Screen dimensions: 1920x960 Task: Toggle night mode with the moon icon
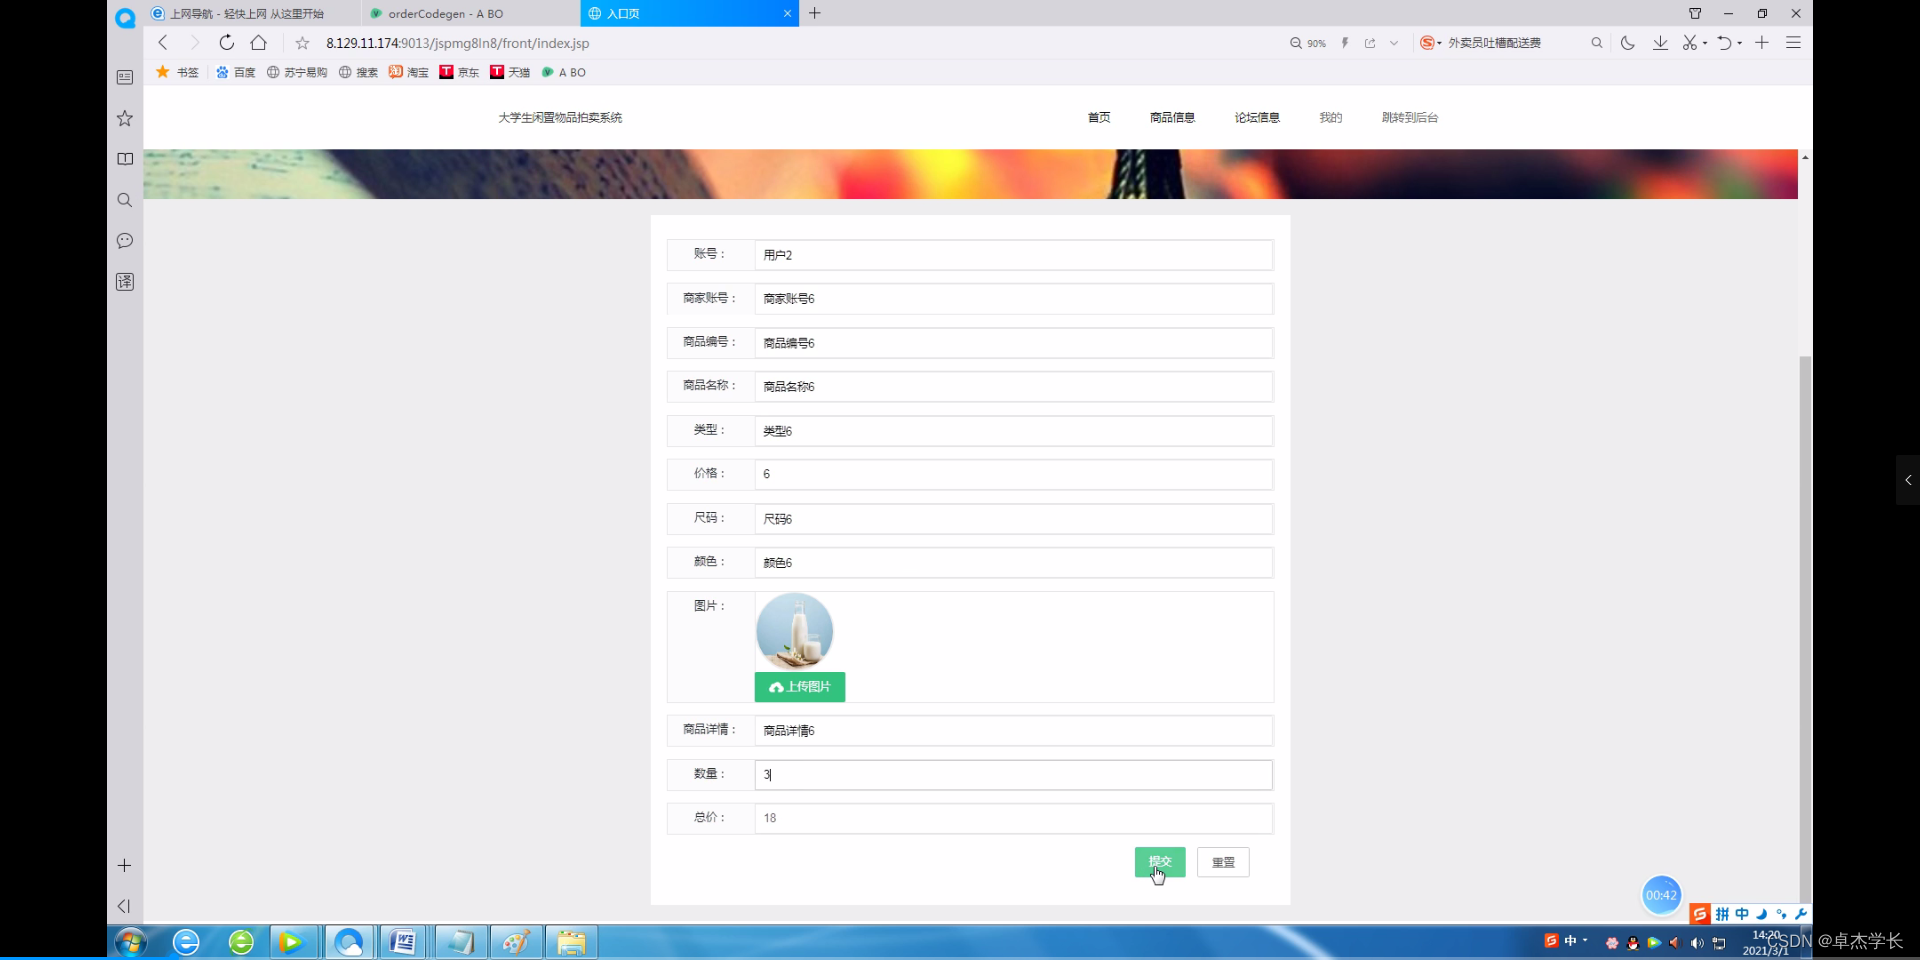[x=1627, y=43]
